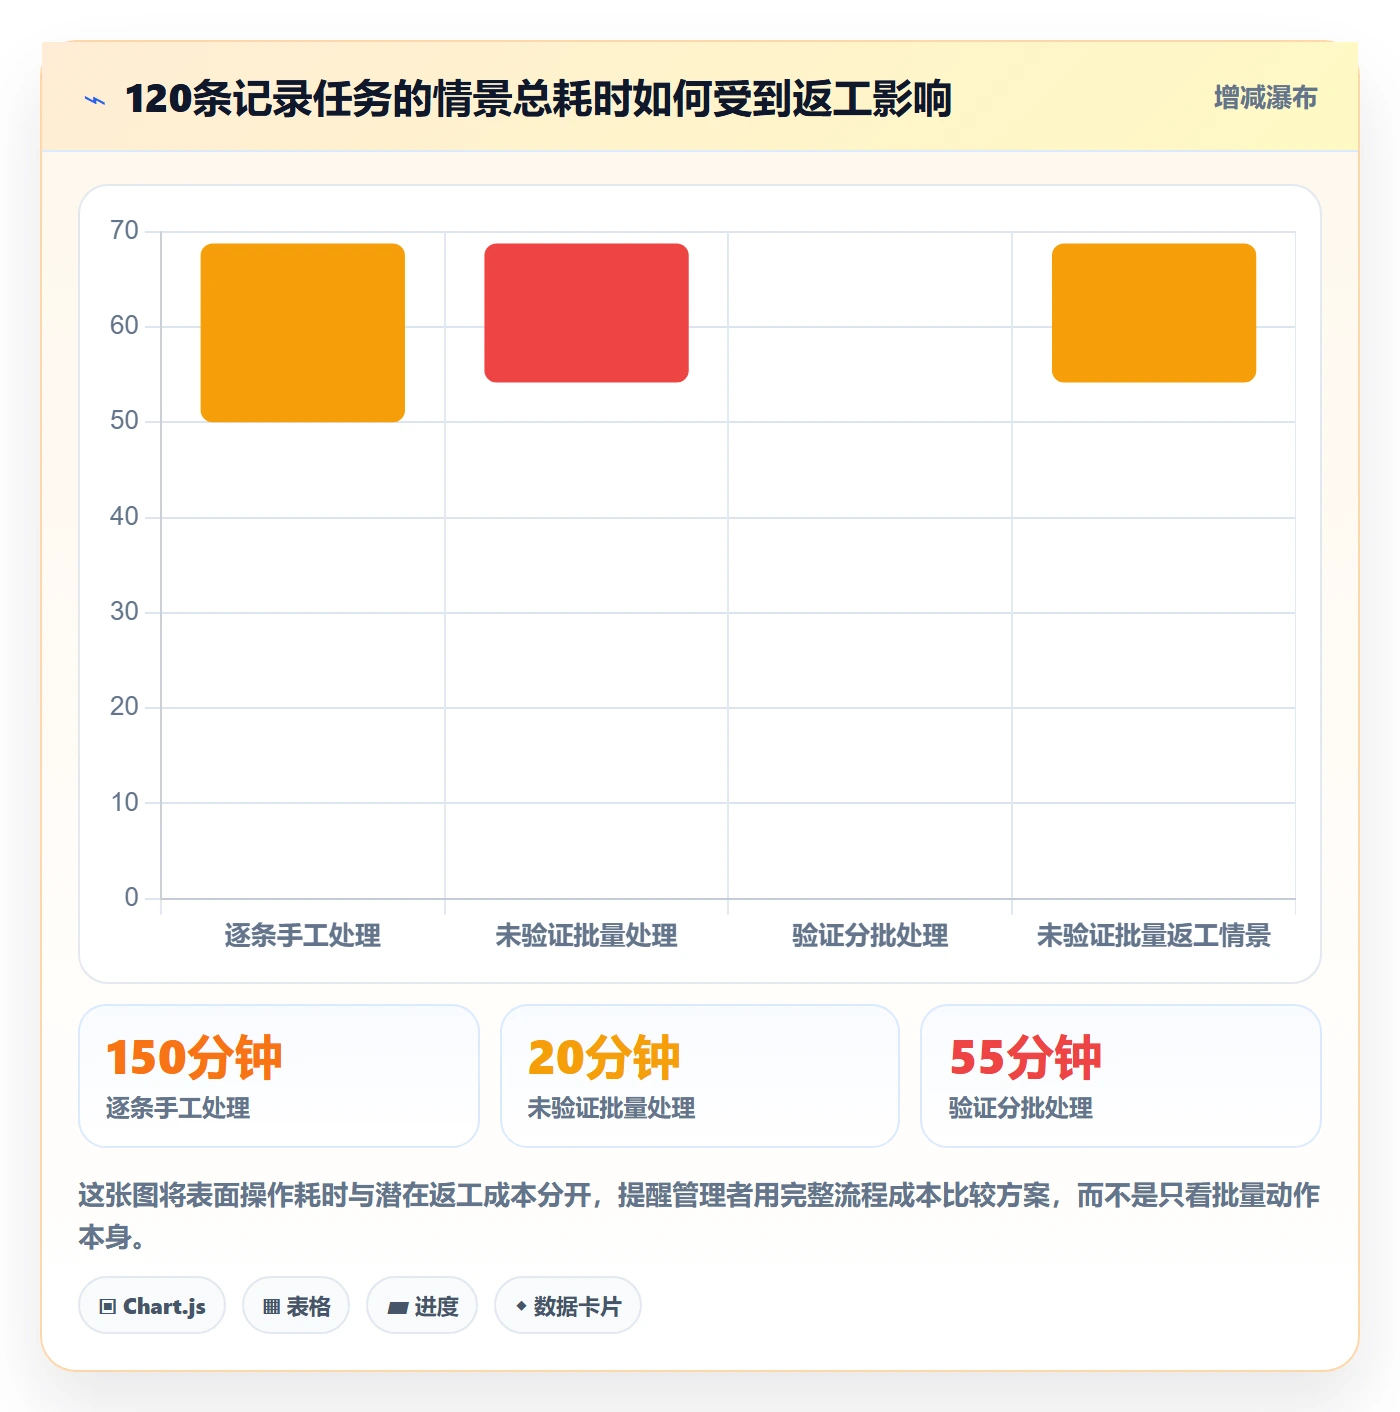
Task: Click the x-axis label 未验证批量返工情景
Action: pyautogui.click(x=1154, y=936)
